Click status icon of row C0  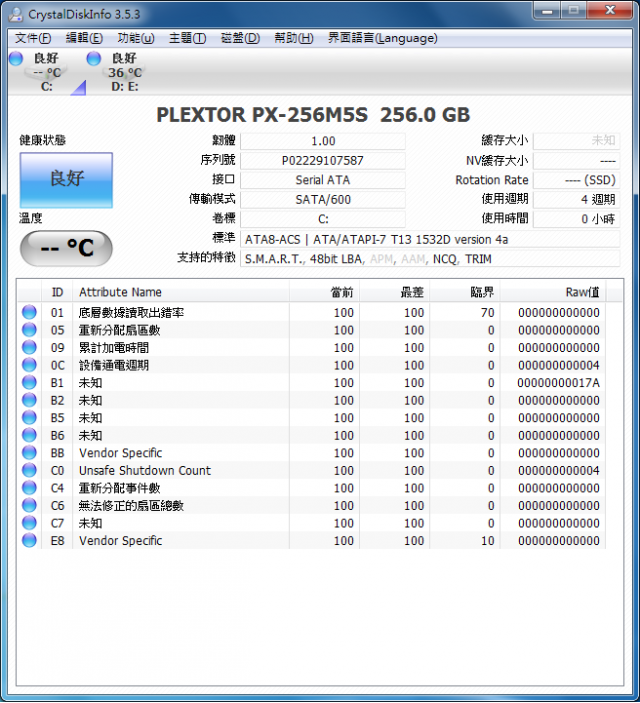(29, 470)
